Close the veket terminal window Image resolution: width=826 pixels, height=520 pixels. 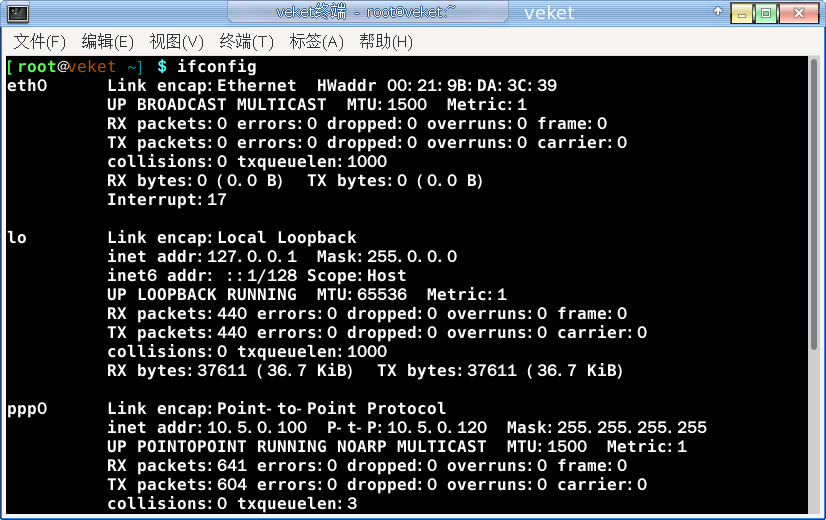pyautogui.click(x=799, y=13)
